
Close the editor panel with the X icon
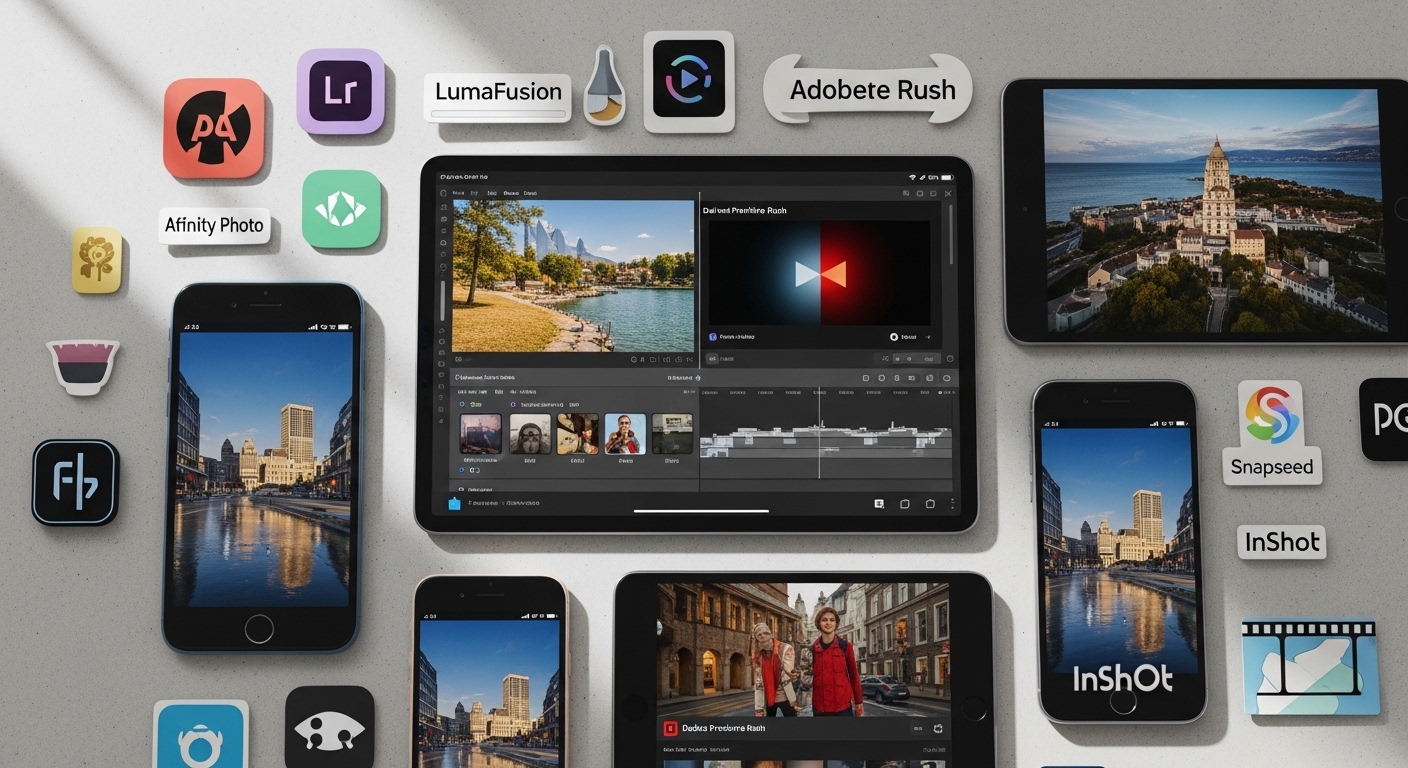pos(949,193)
